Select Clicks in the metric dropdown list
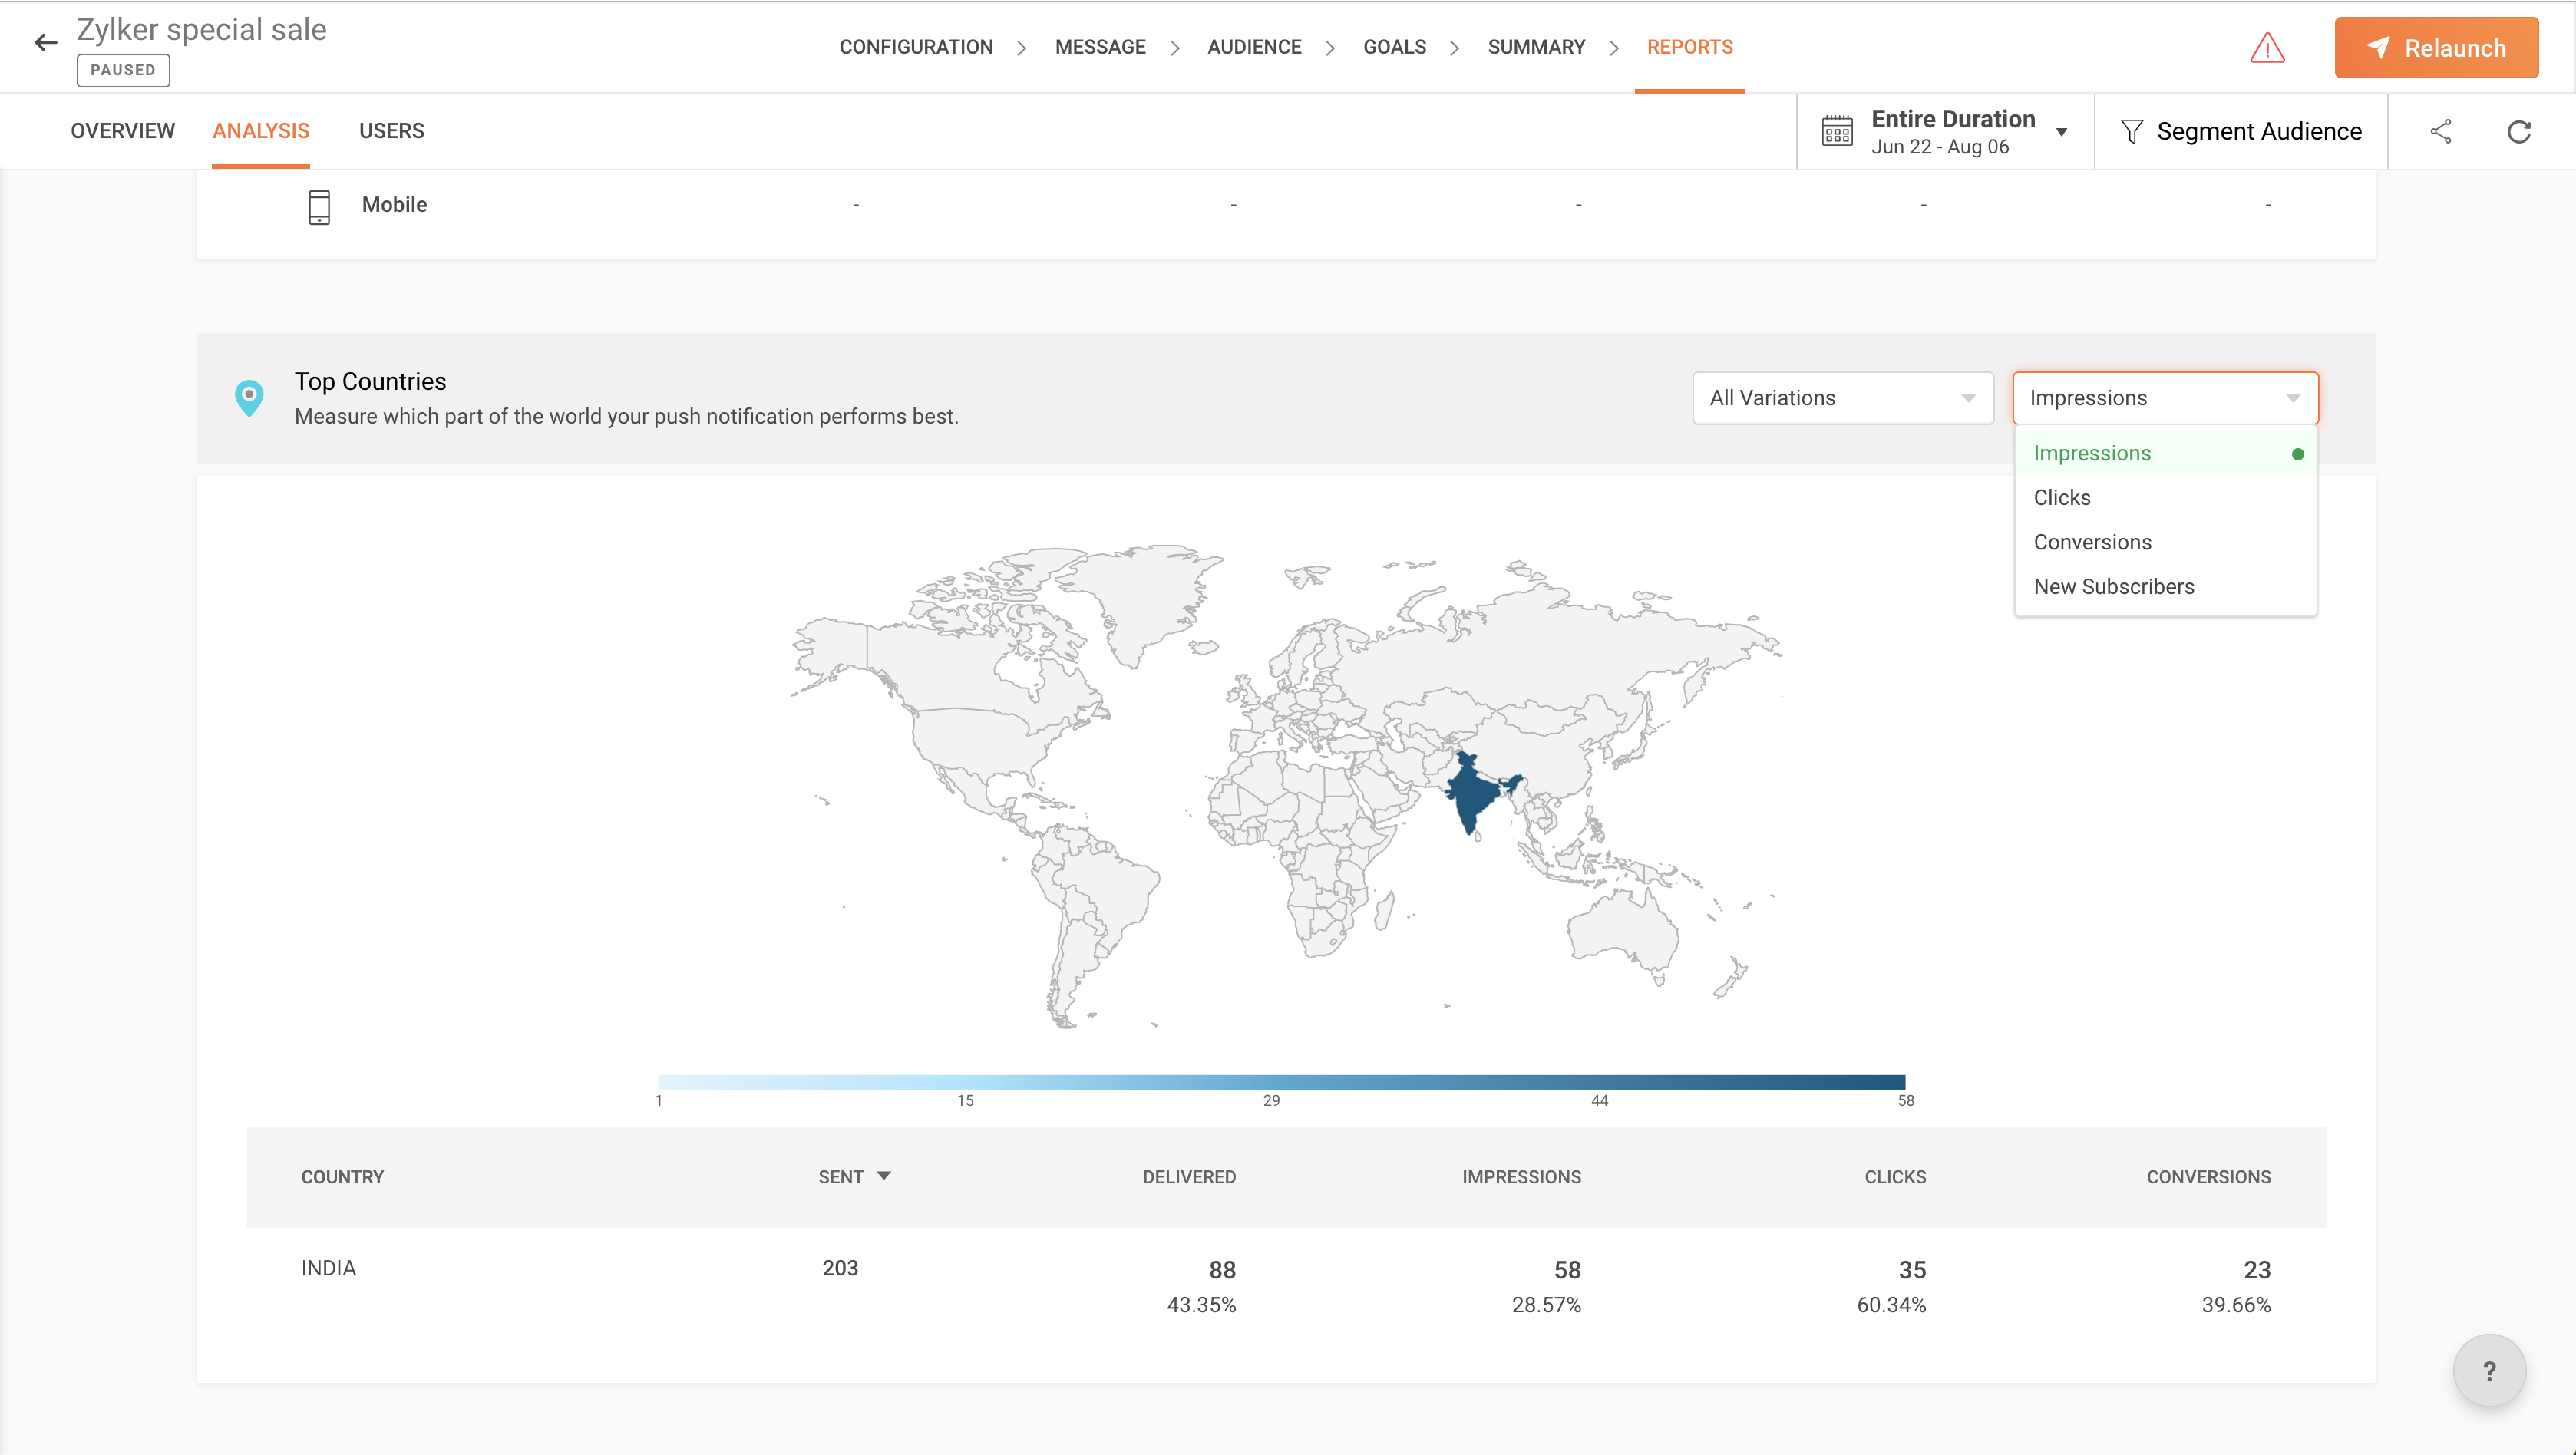2576x1455 pixels. coord(2062,497)
